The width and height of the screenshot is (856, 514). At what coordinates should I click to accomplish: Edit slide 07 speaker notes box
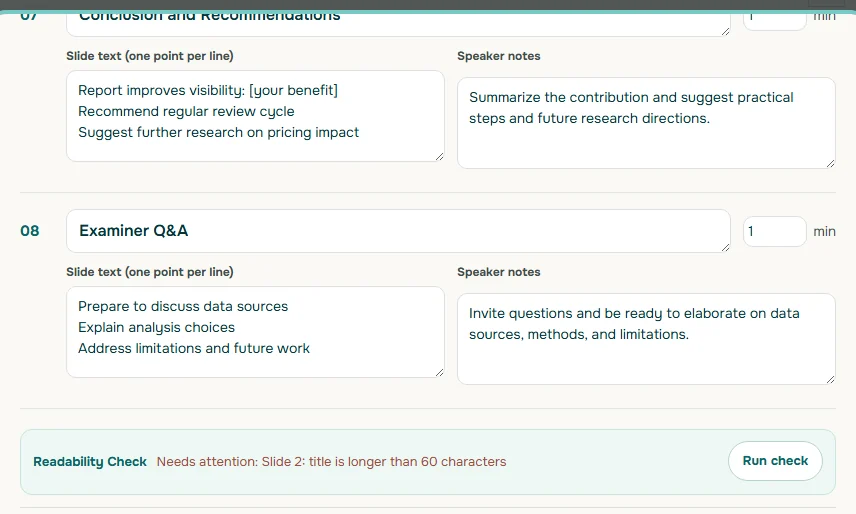646,123
